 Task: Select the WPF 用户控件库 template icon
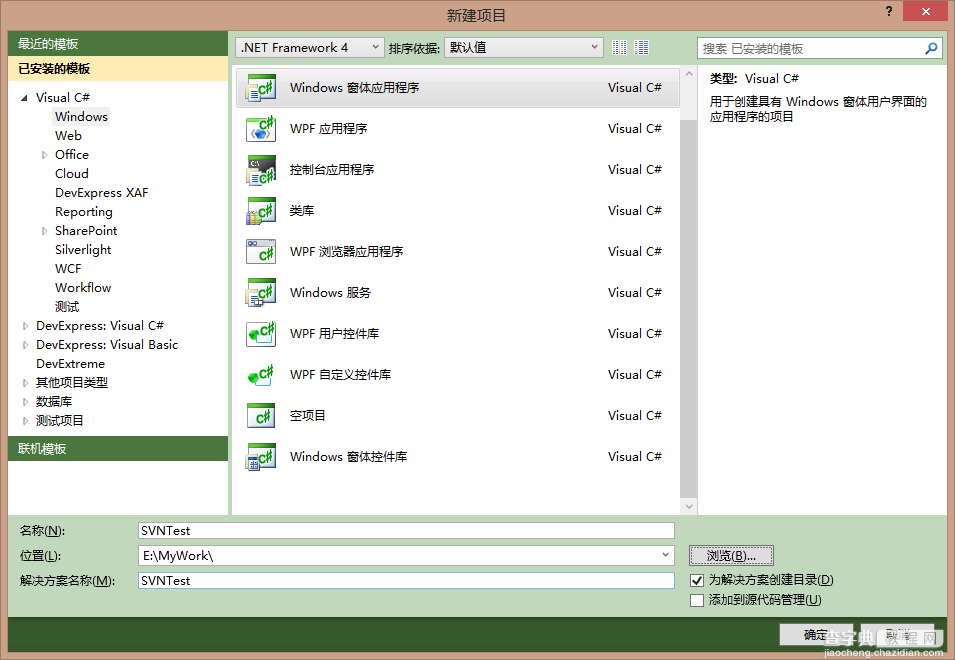coord(261,334)
